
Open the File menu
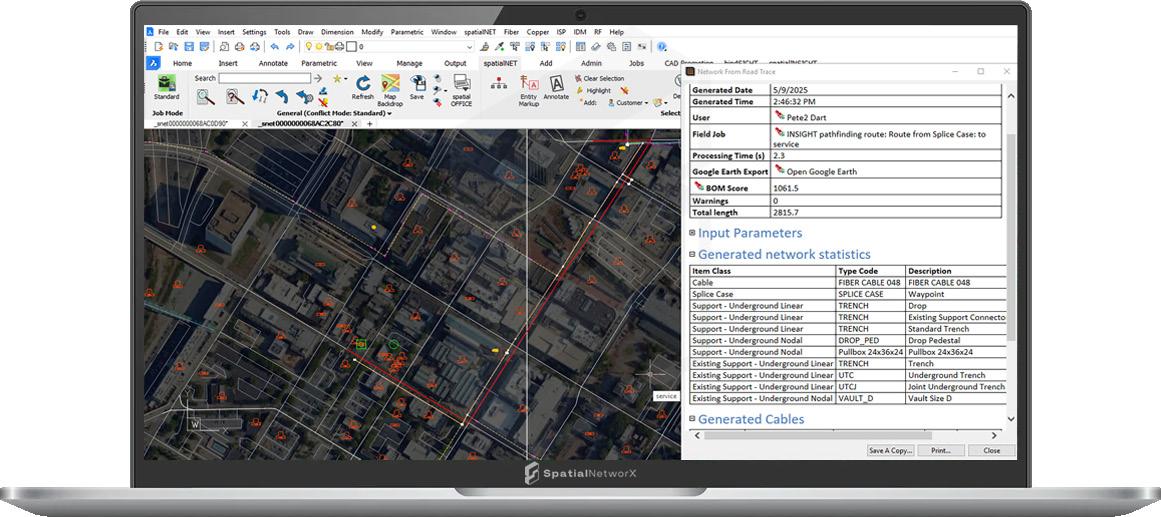tap(164, 33)
